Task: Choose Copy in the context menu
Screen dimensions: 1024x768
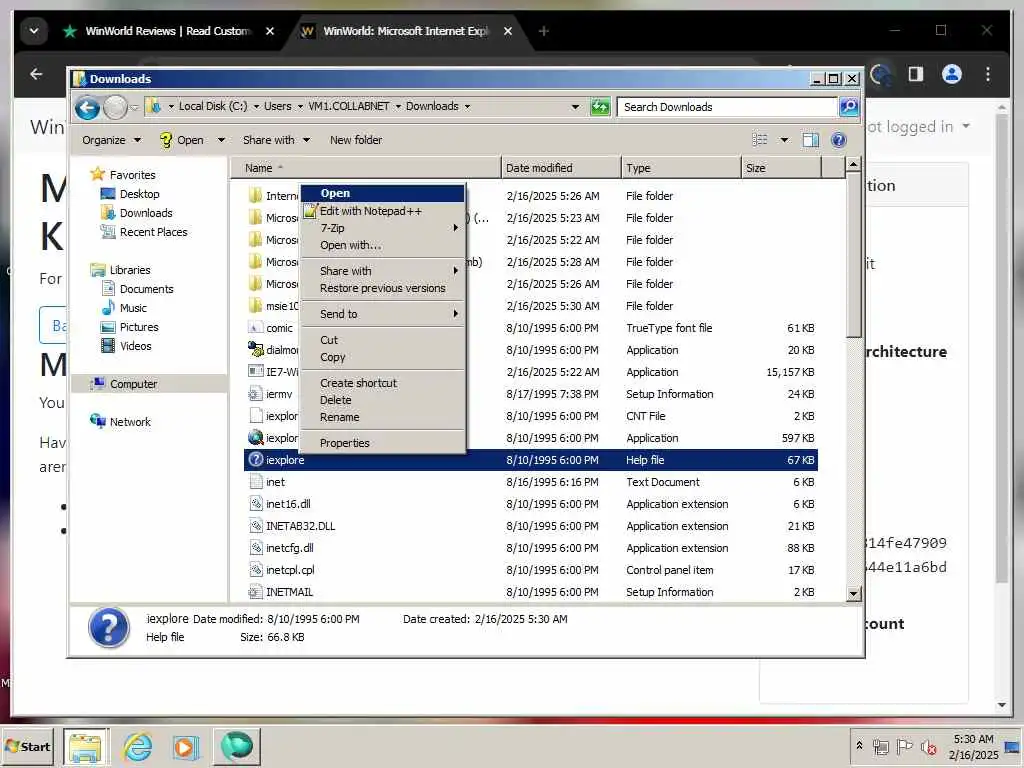Action: (x=383, y=357)
